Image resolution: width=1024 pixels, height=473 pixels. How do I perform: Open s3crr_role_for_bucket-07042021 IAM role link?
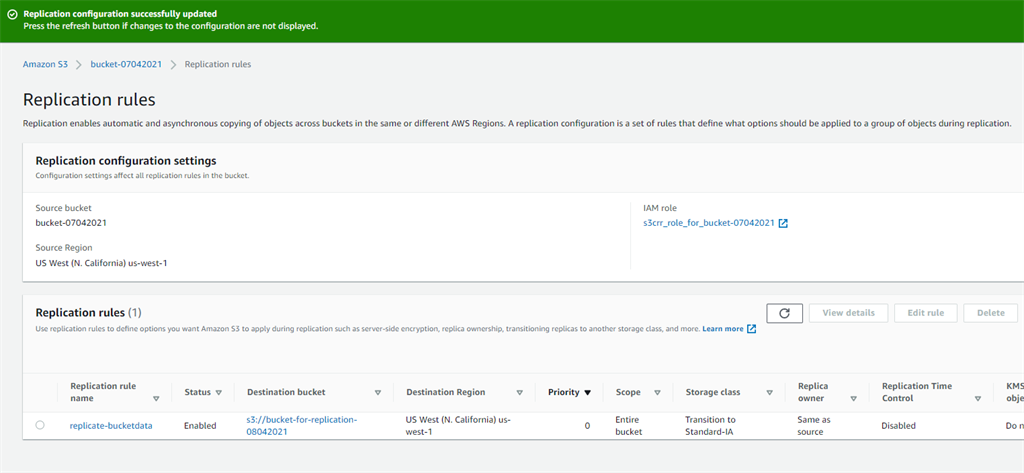coord(708,223)
